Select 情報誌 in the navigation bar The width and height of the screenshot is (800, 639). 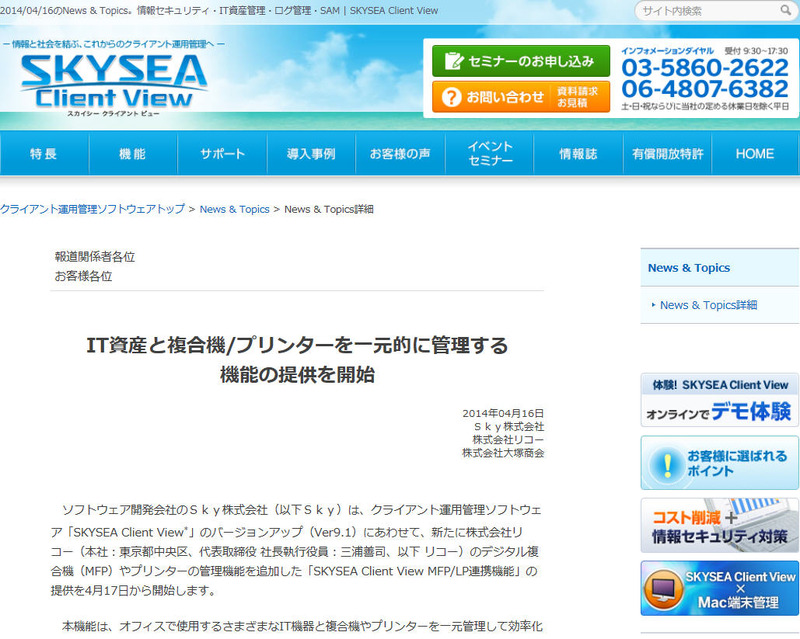[x=578, y=154]
